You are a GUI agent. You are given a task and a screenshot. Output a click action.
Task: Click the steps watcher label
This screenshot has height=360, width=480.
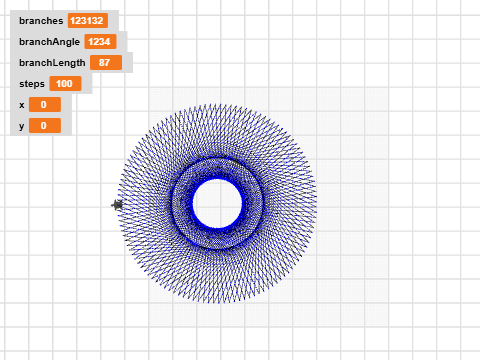32,84
